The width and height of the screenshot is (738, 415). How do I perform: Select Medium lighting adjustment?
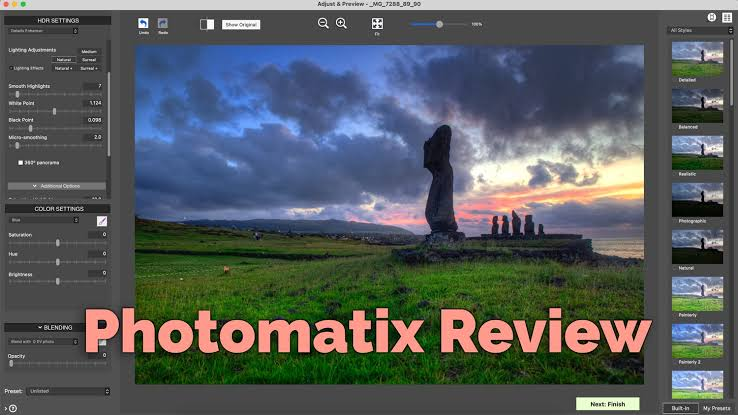(x=89, y=51)
